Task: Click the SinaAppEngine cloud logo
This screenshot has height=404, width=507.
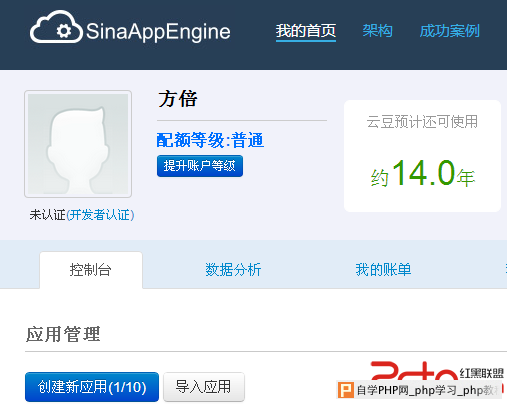Action: click(56, 27)
